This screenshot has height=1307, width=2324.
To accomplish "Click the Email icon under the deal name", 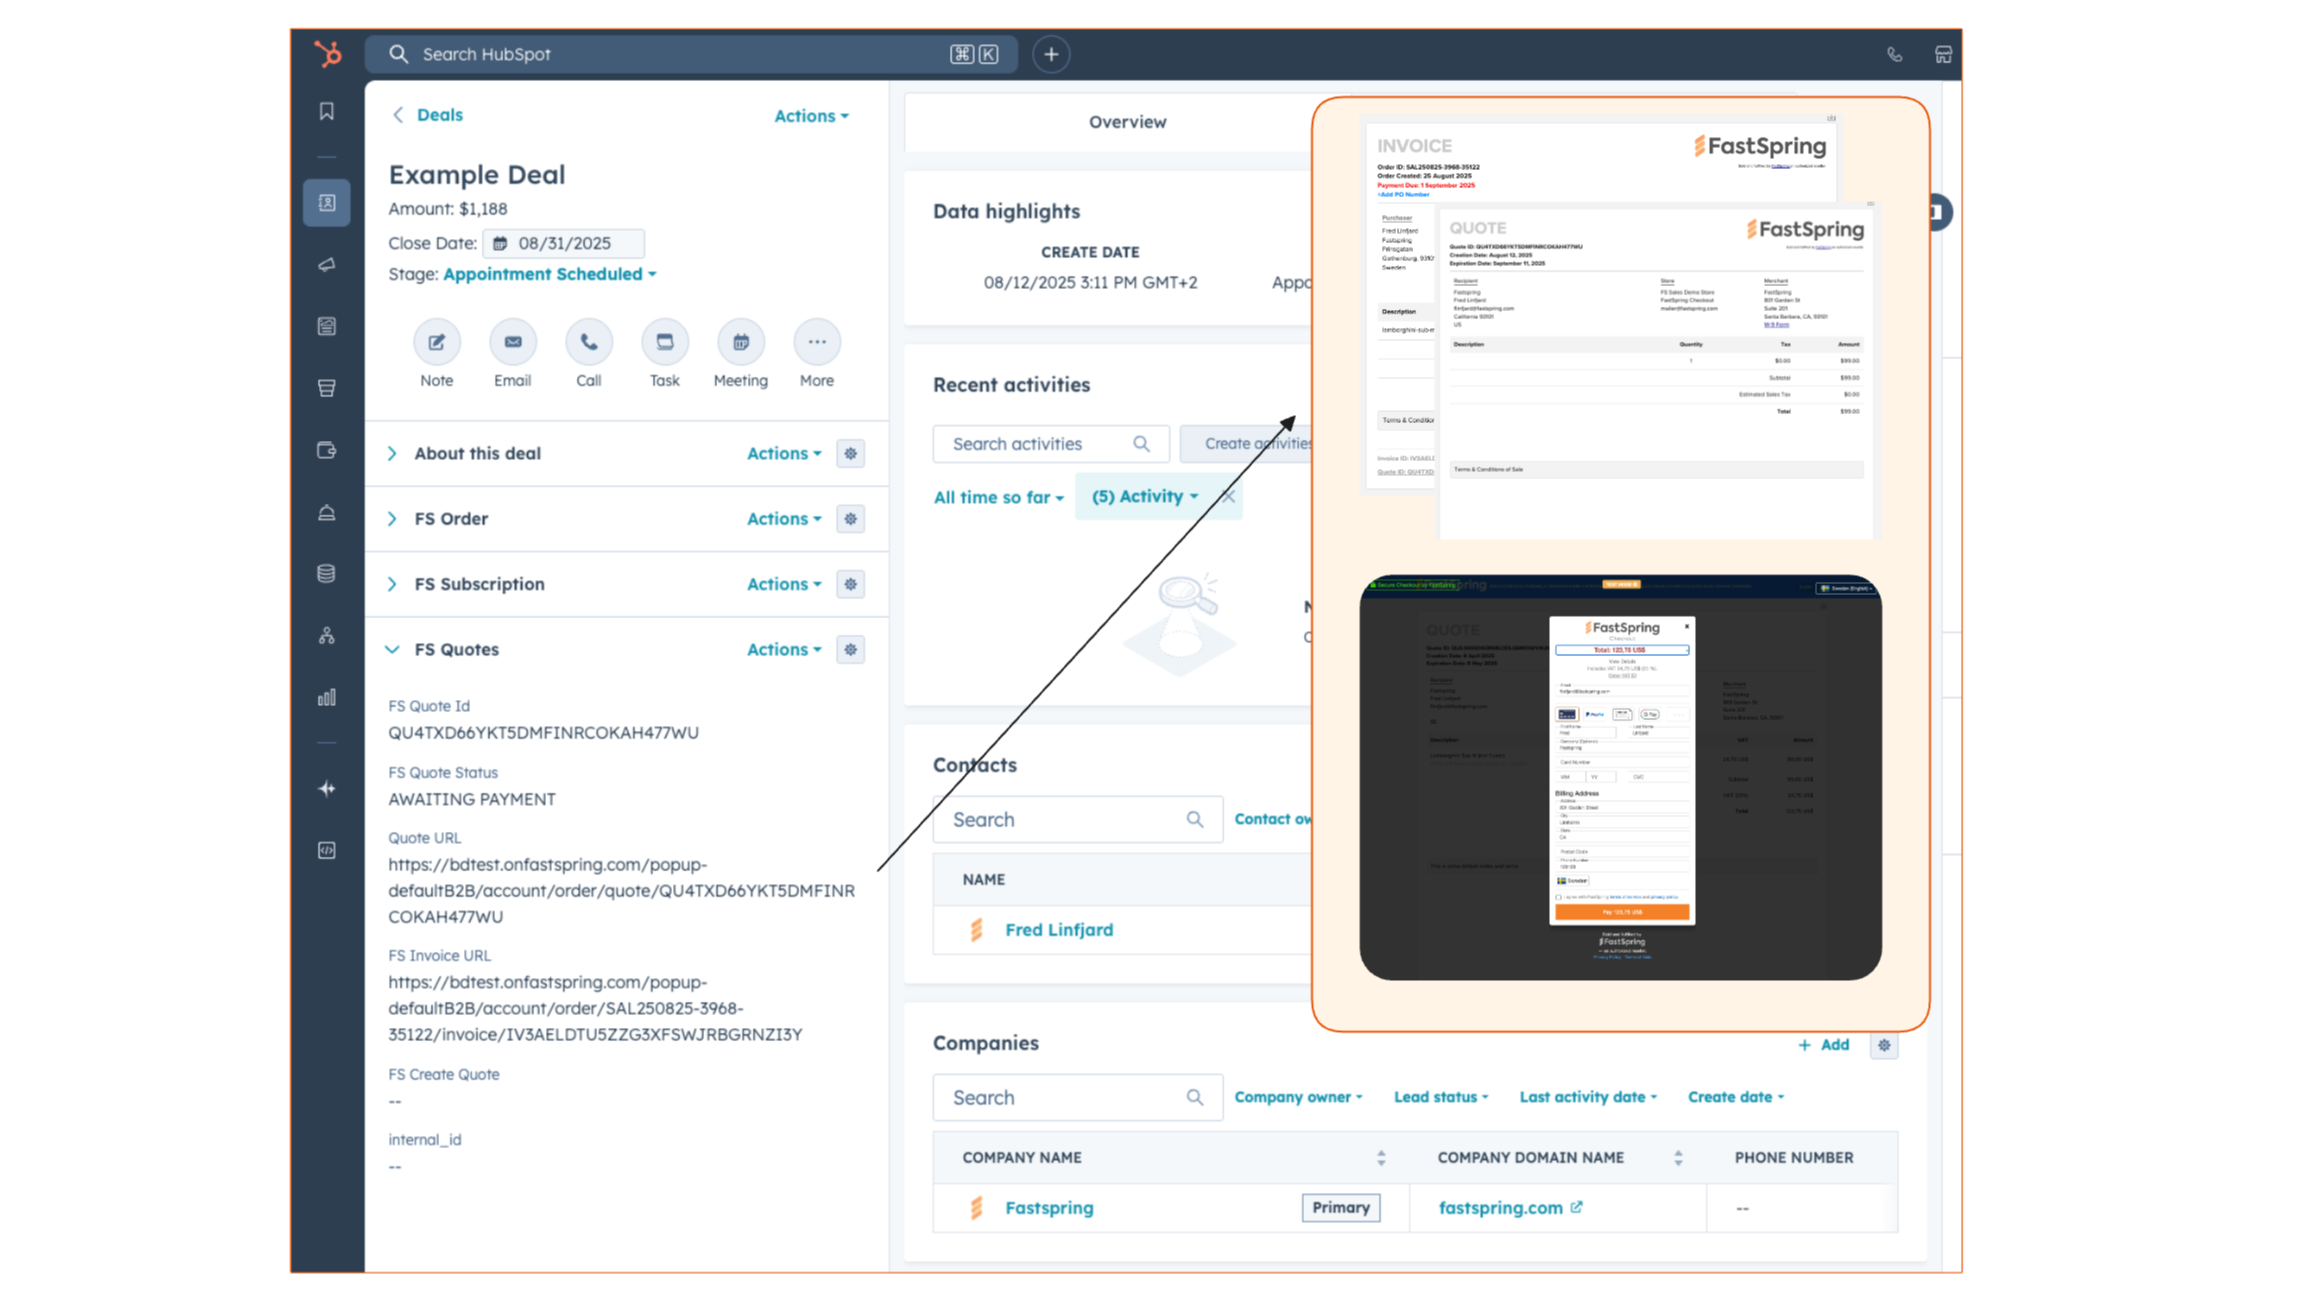I will pos(513,342).
